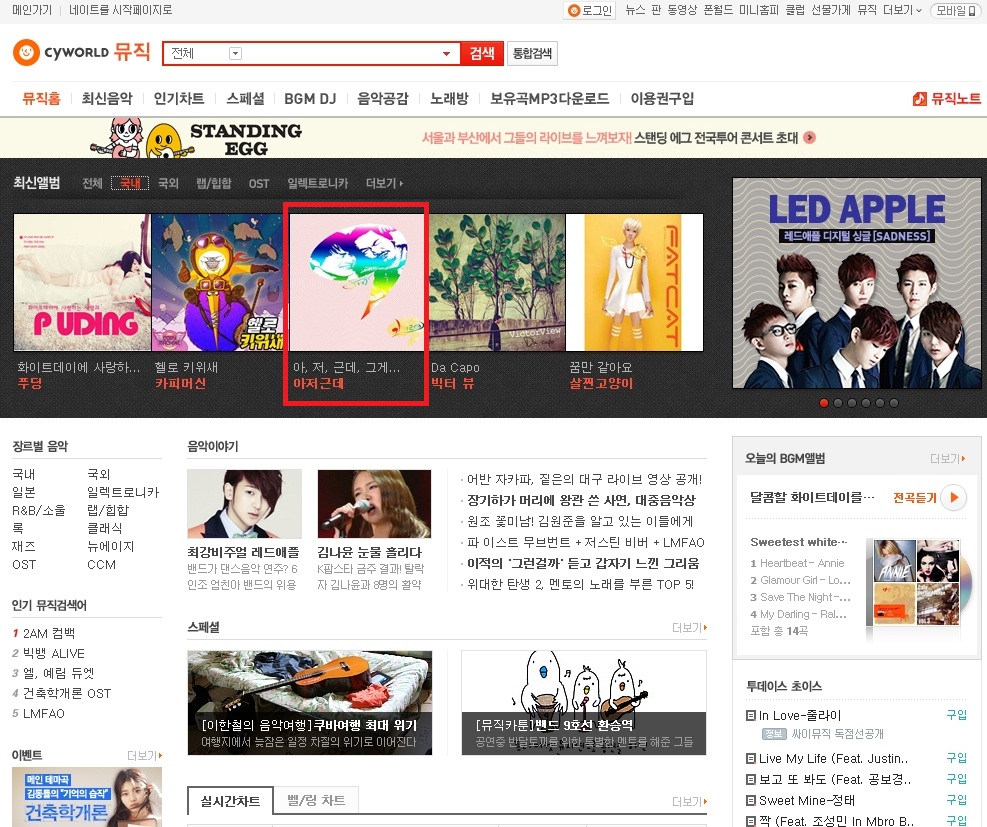Click the login icon button 로그인
The height and width of the screenshot is (827, 987).
point(590,10)
